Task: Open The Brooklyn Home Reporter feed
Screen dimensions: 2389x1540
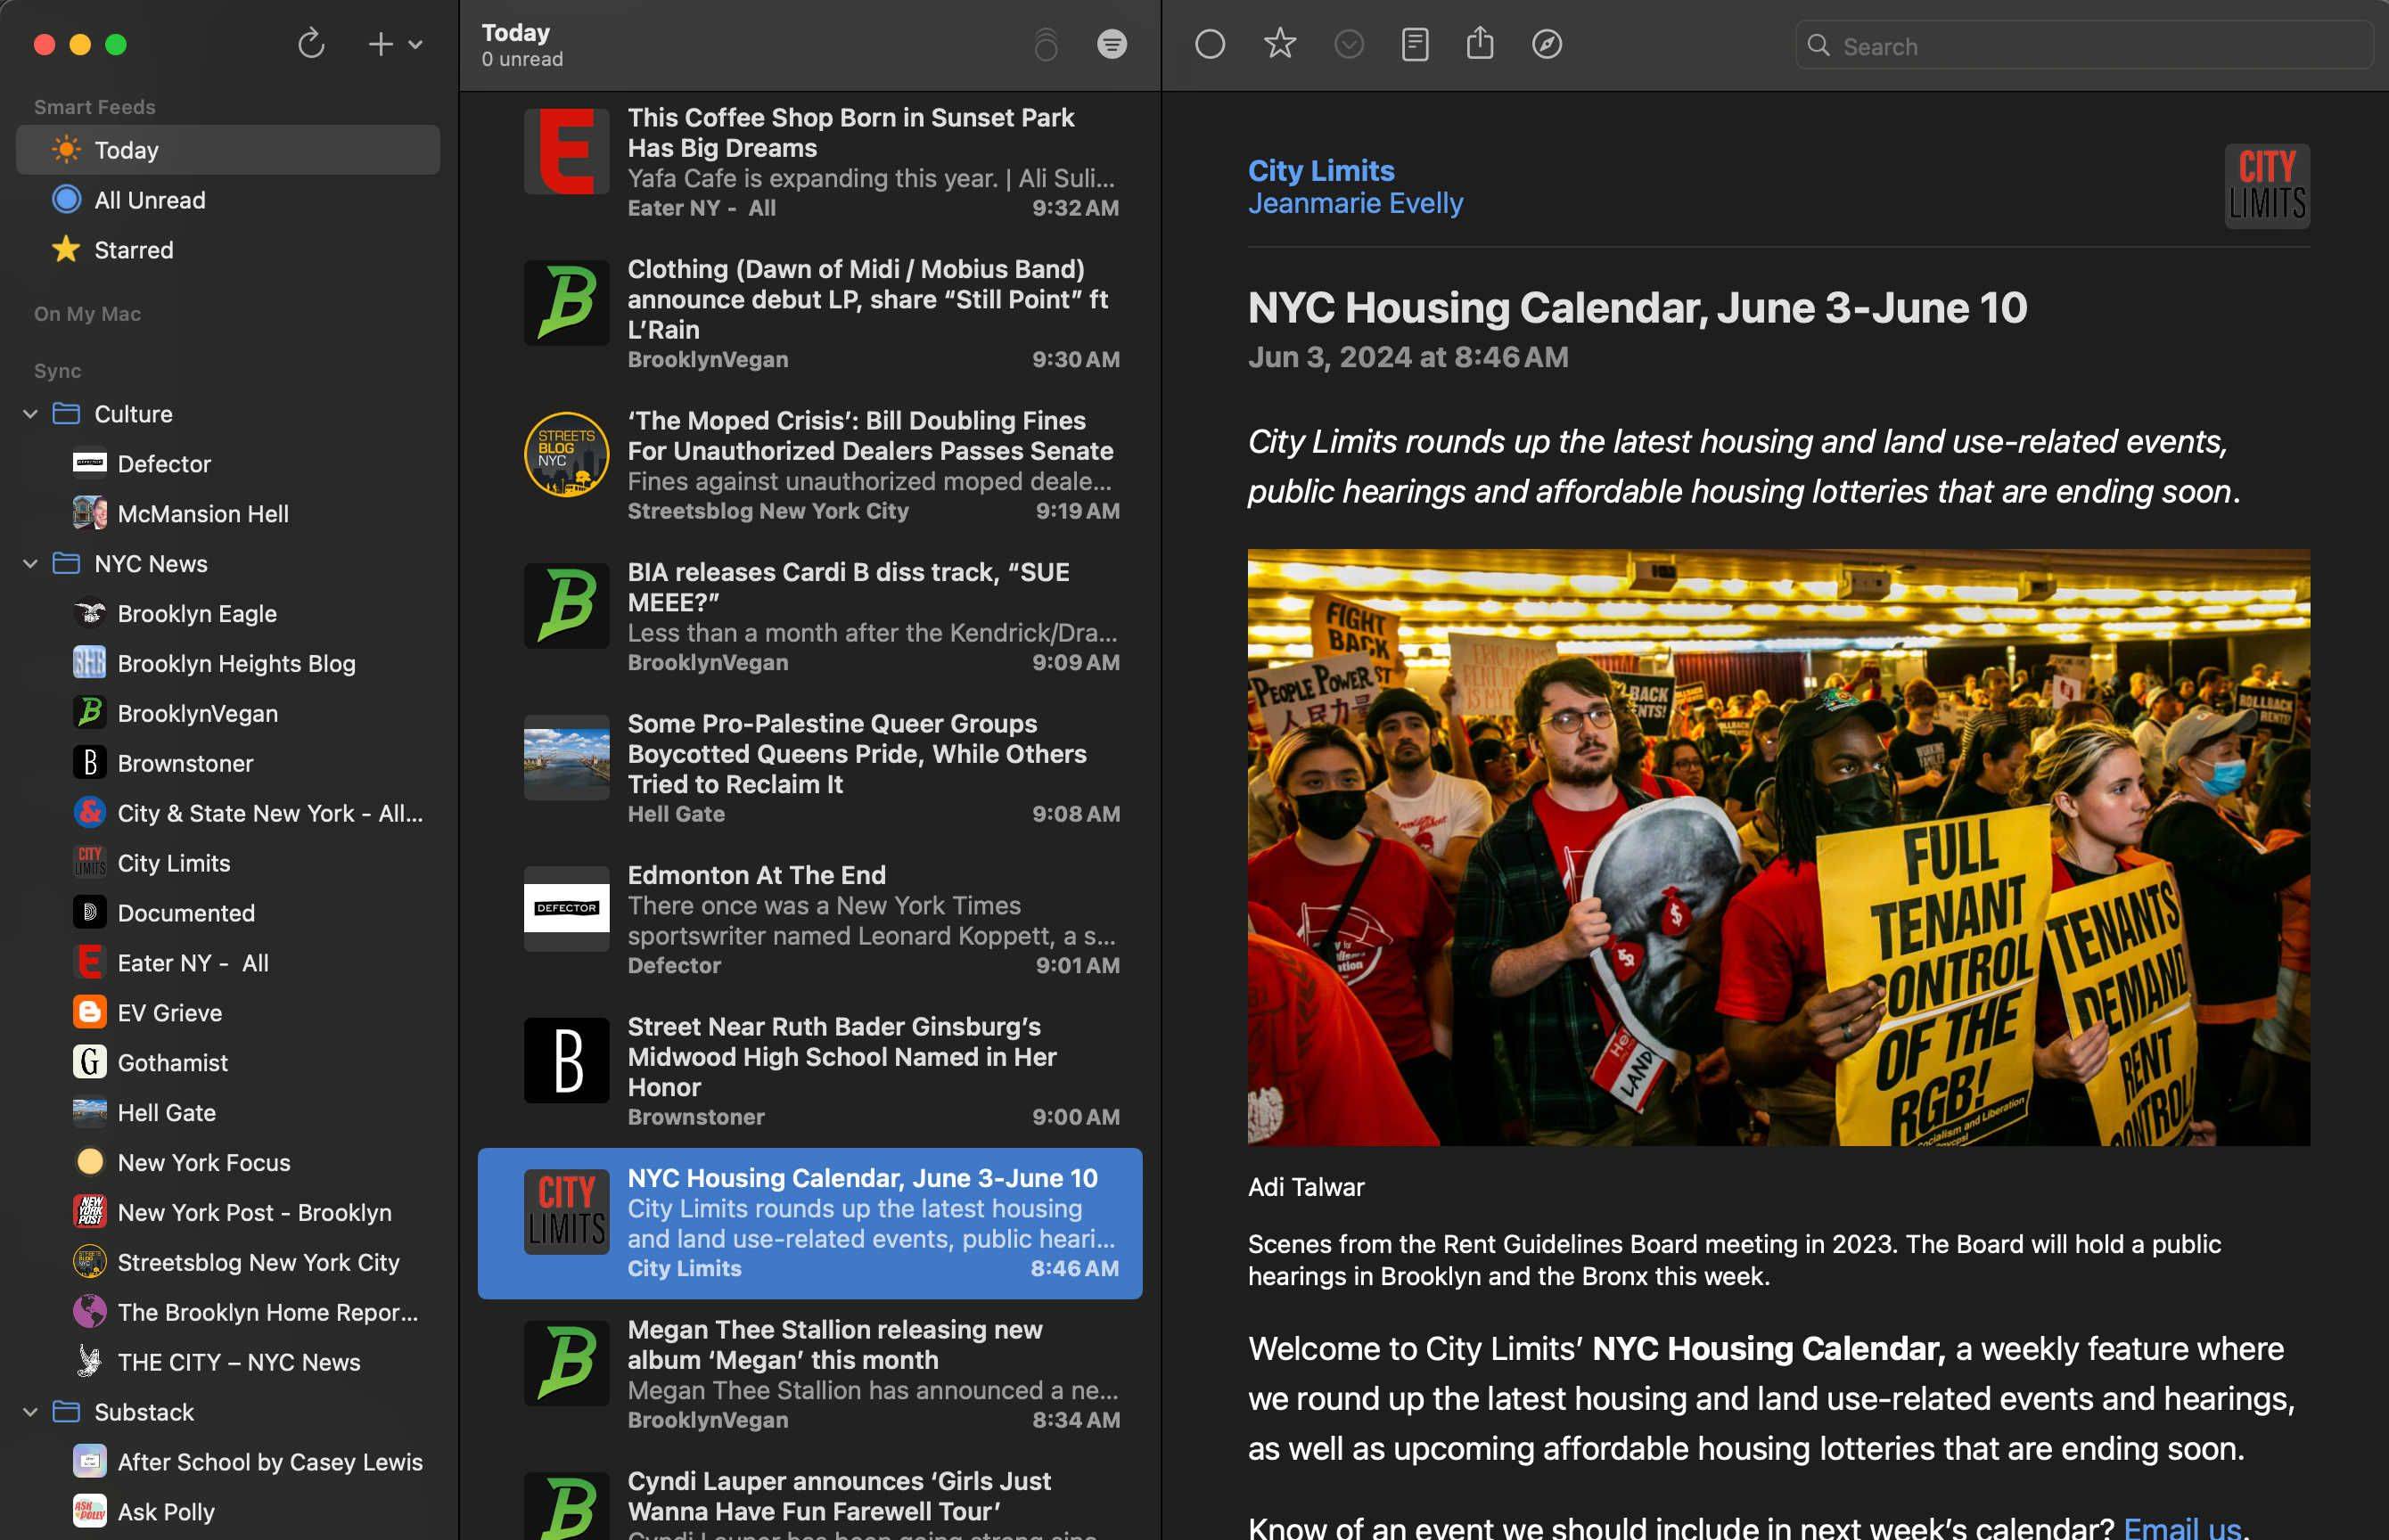Action: click(228, 1312)
